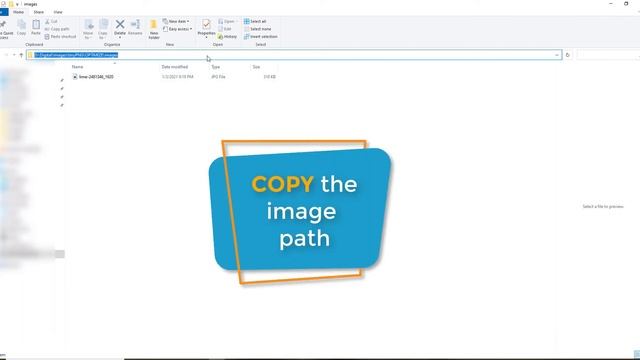Click Copy path in the Clipboard group
Image resolution: width=640 pixels, height=360 pixels.
tap(57, 29)
